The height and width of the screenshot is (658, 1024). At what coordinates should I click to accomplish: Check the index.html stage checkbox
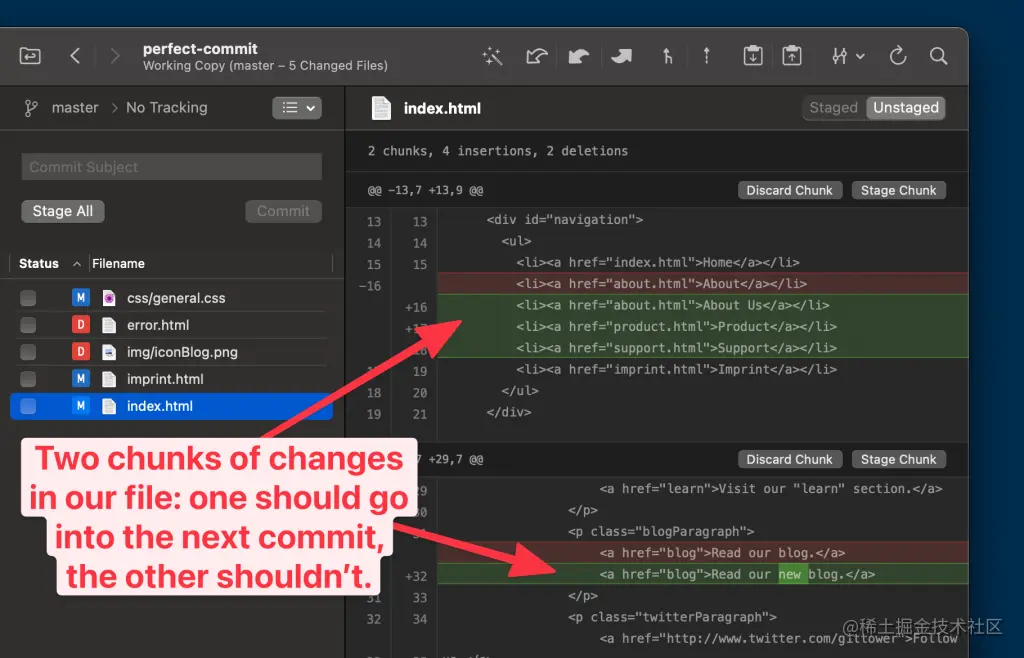tap(28, 406)
